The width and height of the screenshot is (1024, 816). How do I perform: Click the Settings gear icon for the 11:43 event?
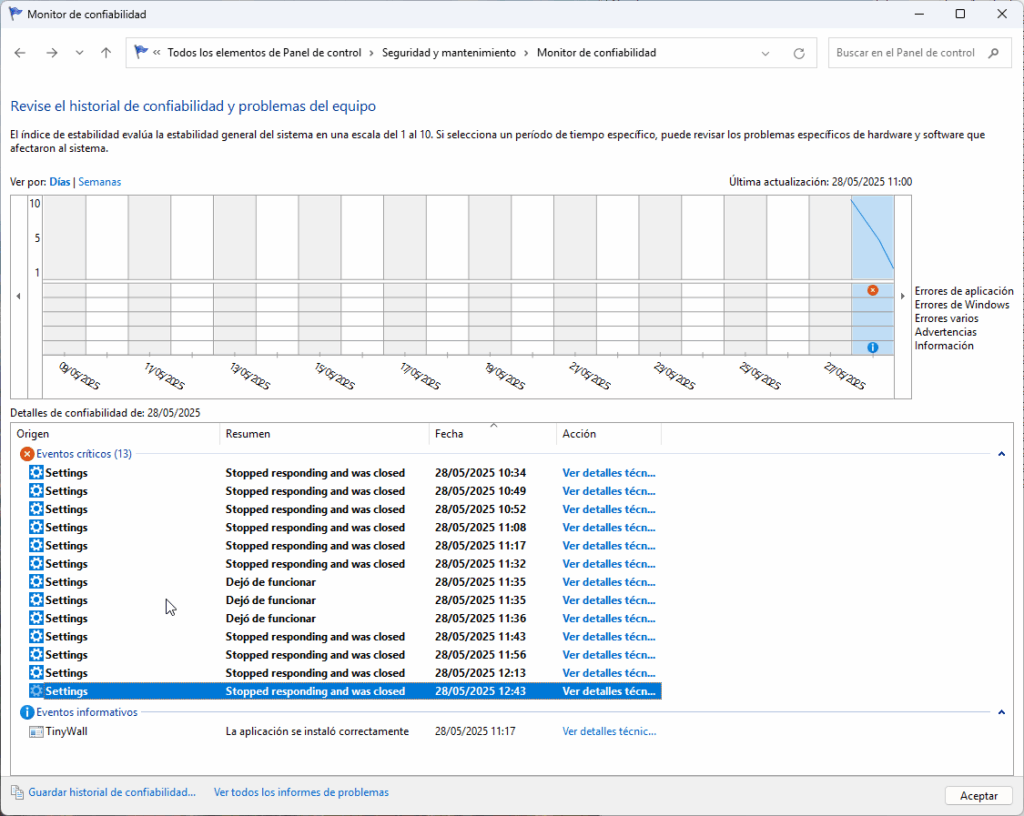point(36,636)
